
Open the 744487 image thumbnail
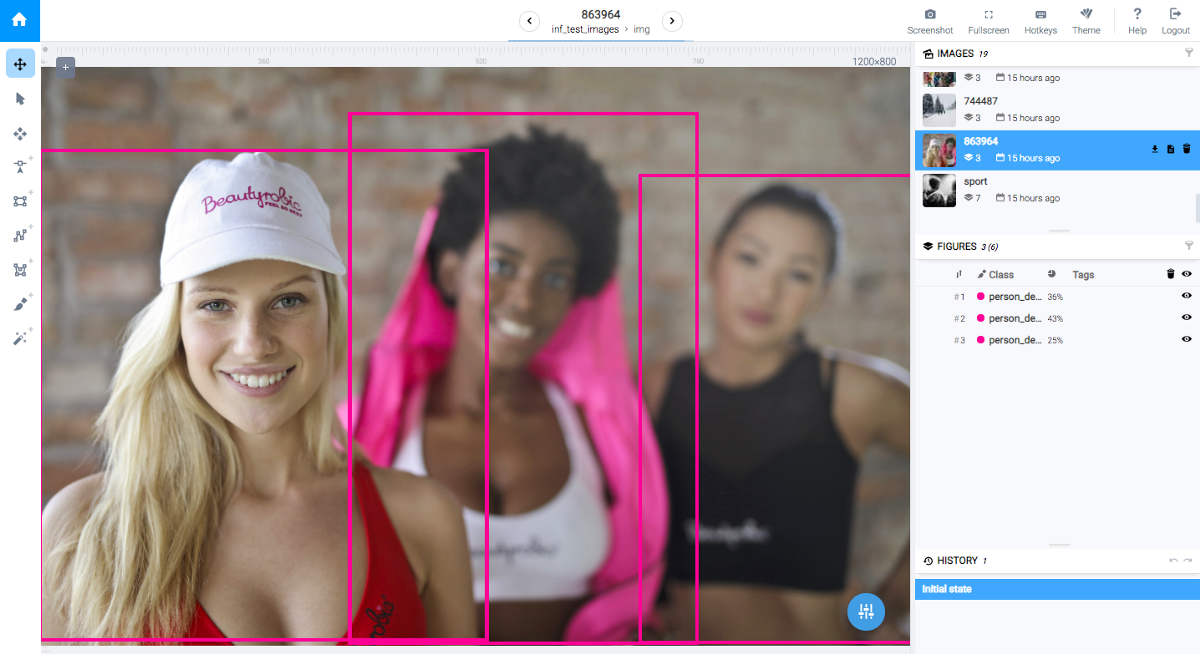click(939, 110)
